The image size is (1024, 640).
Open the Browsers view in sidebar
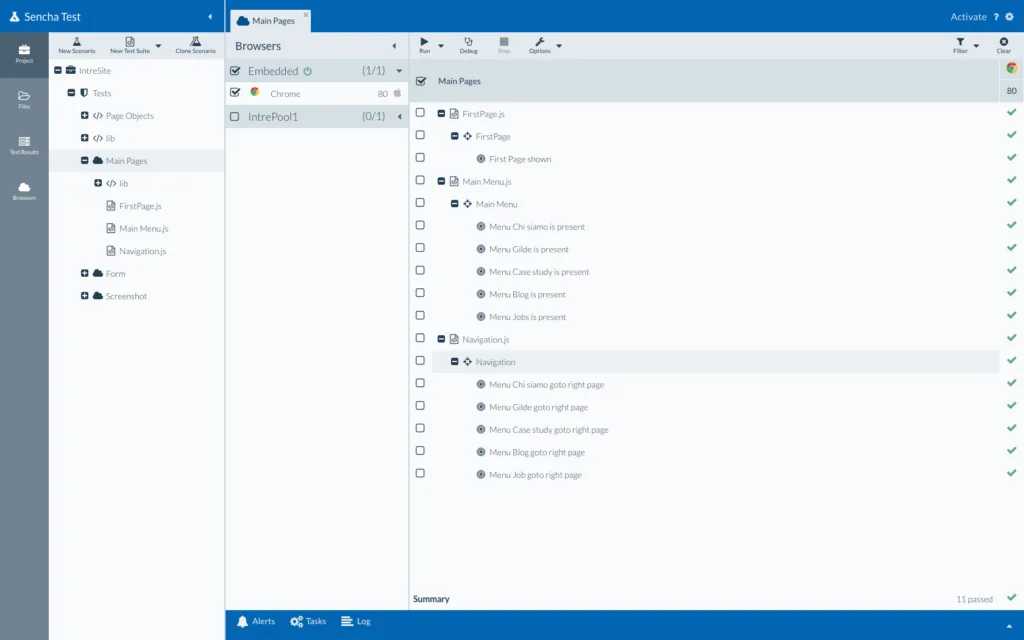pos(24,191)
